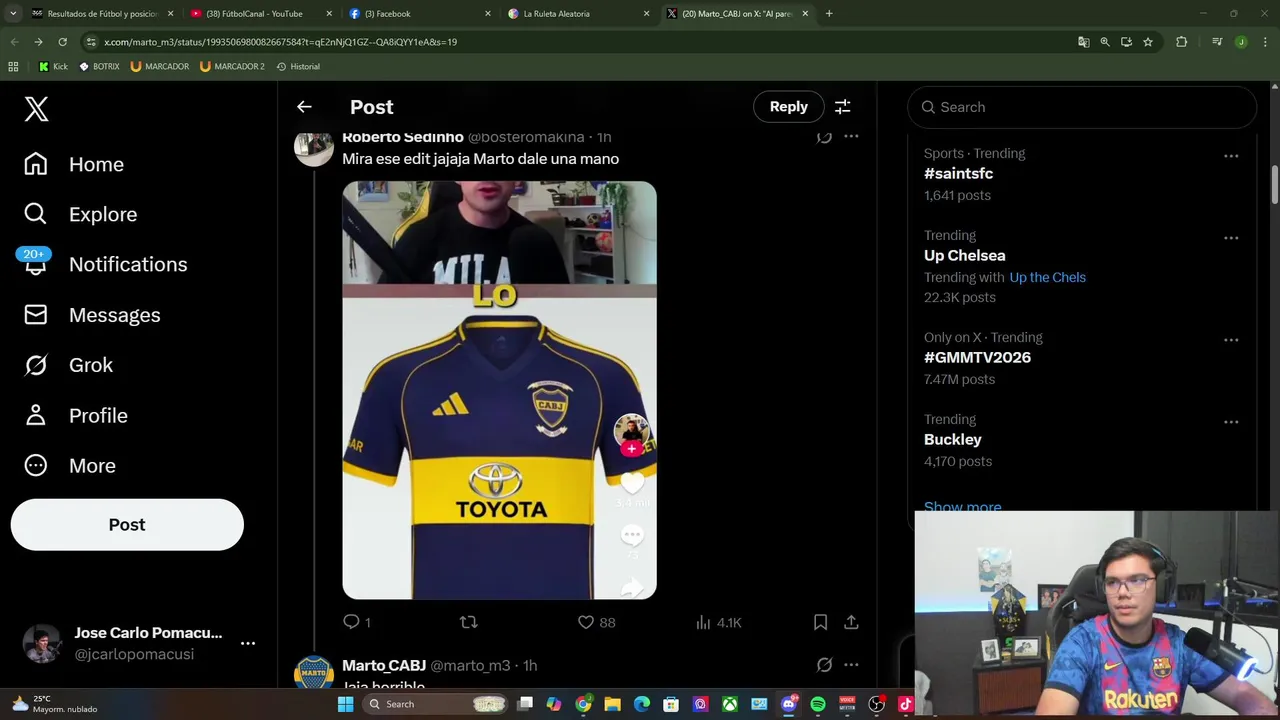Open the #saintsfc trending topic

pyautogui.click(x=958, y=173)
